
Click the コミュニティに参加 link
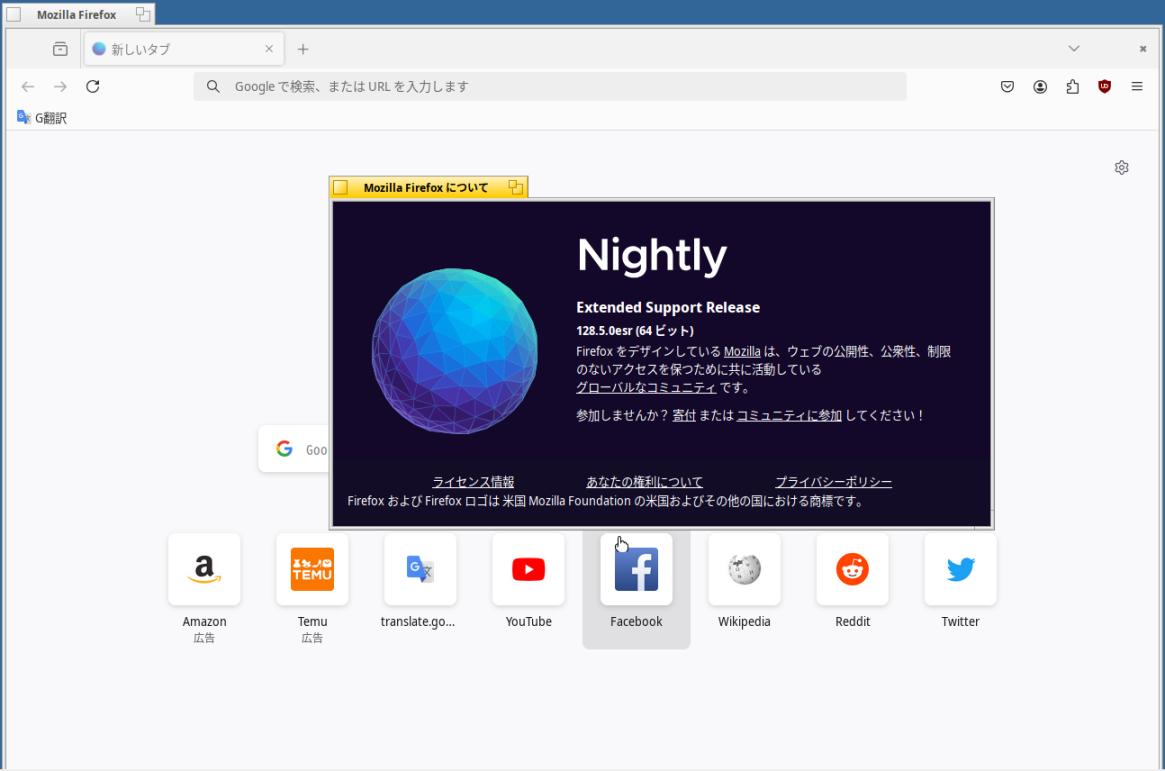coord(789,415)
